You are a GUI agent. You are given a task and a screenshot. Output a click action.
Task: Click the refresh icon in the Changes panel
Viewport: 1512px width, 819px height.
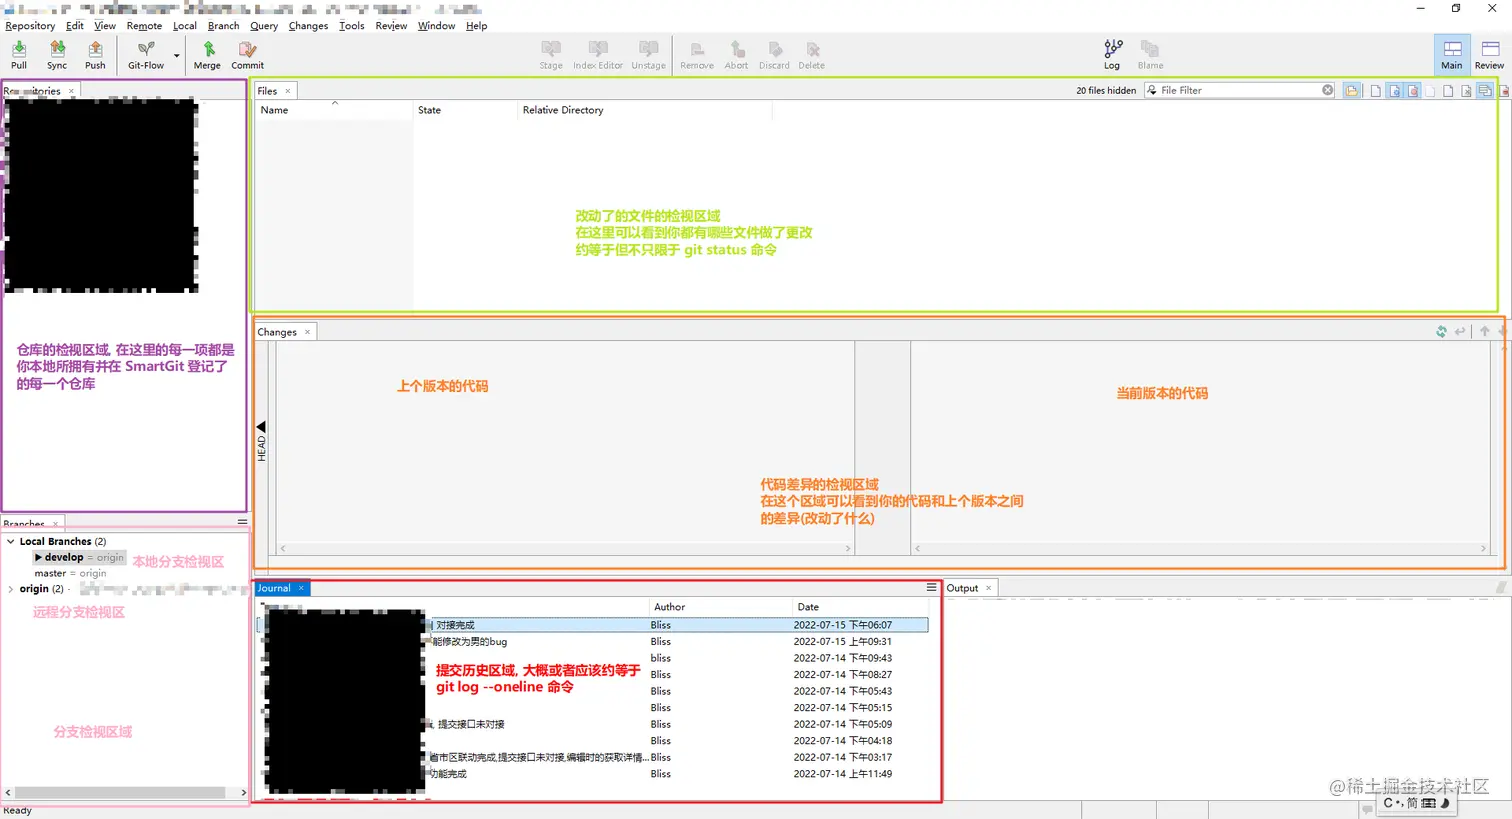pos(1441,331)
